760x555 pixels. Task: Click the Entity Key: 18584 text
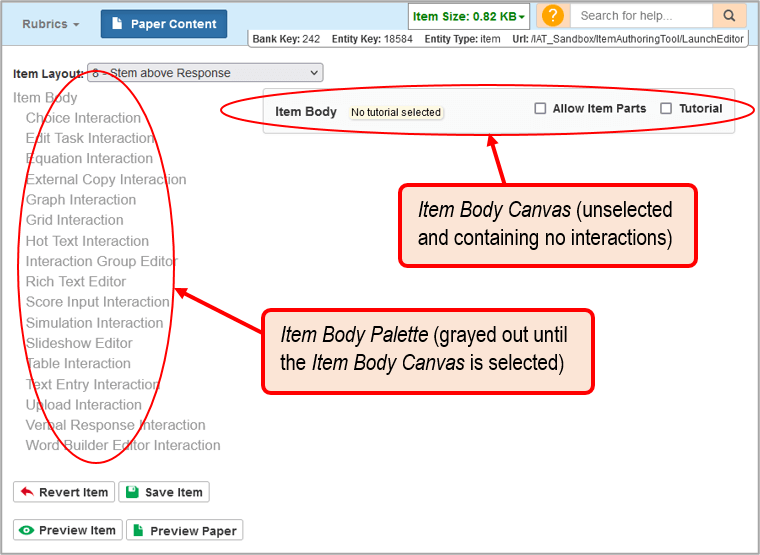click(x=372, y=39)
